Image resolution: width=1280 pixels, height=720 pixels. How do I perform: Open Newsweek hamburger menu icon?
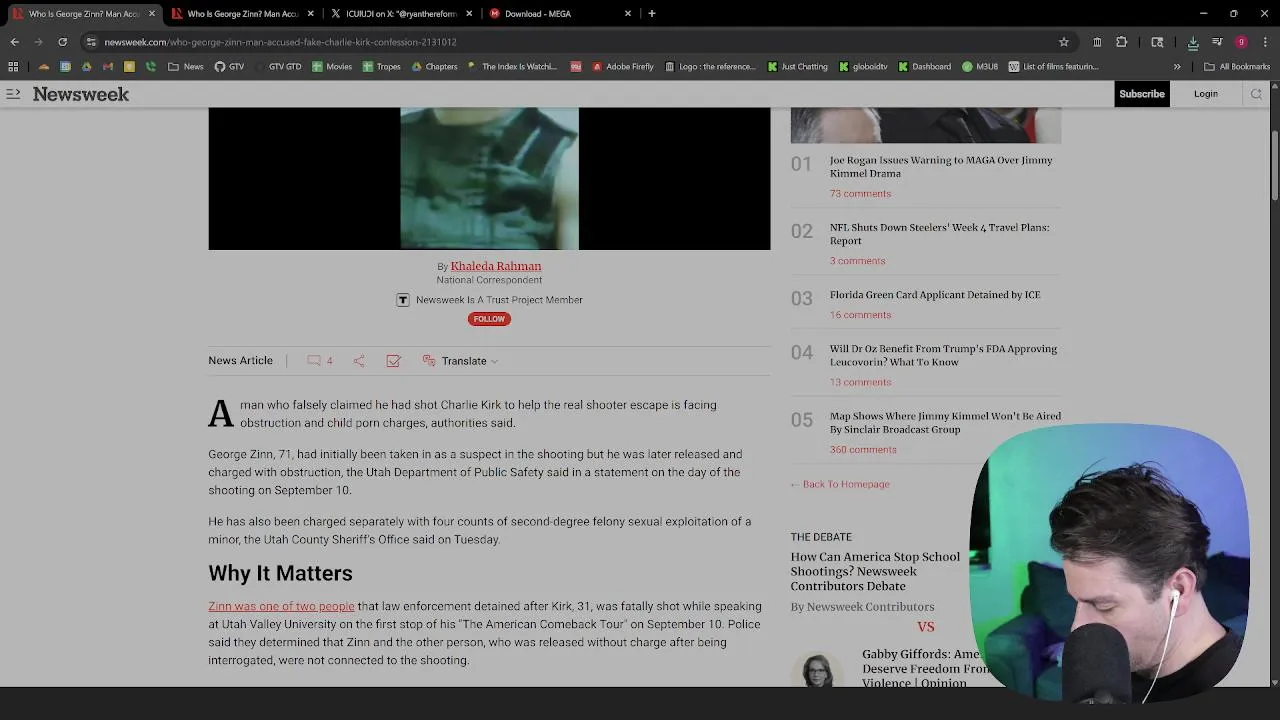pyautogui.click(x=13, y=94)
